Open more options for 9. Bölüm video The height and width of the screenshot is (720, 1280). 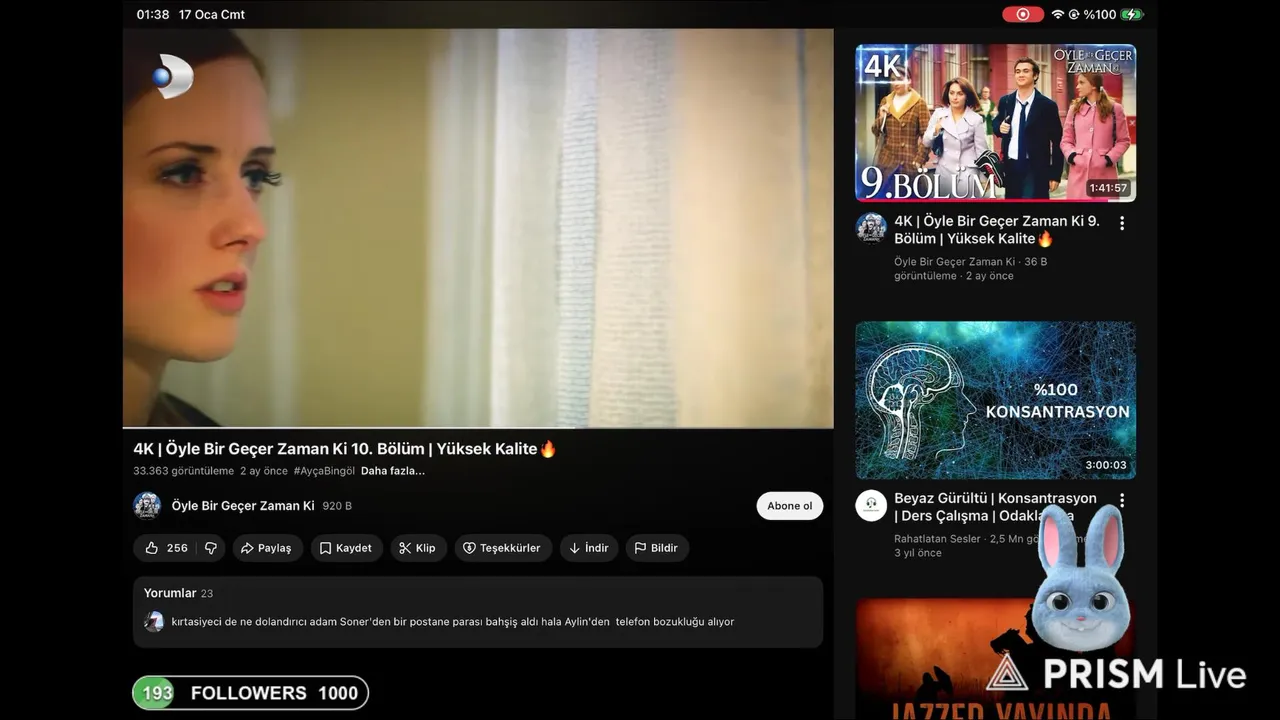pyautogui.click(x=1122, y=224)
